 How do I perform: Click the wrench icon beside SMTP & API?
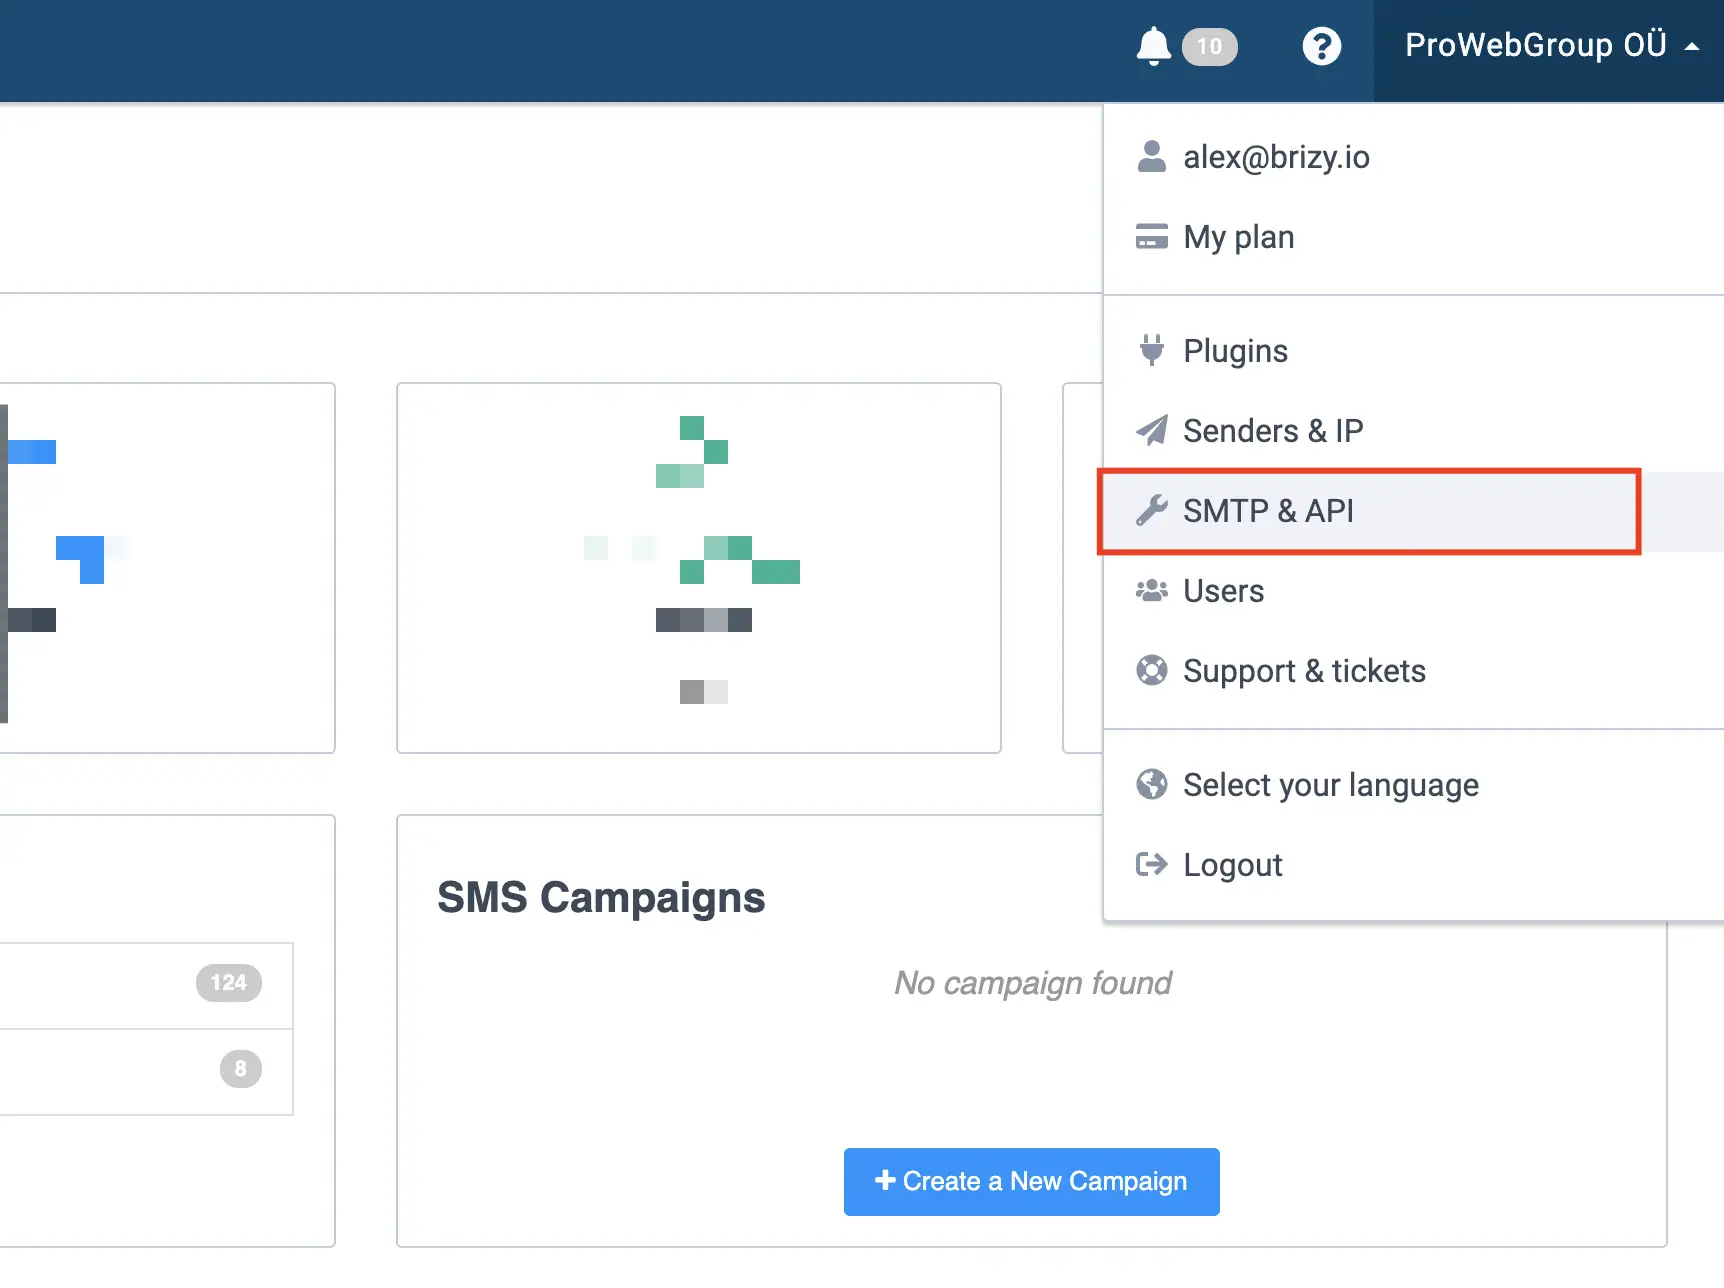coord(1151,511)
